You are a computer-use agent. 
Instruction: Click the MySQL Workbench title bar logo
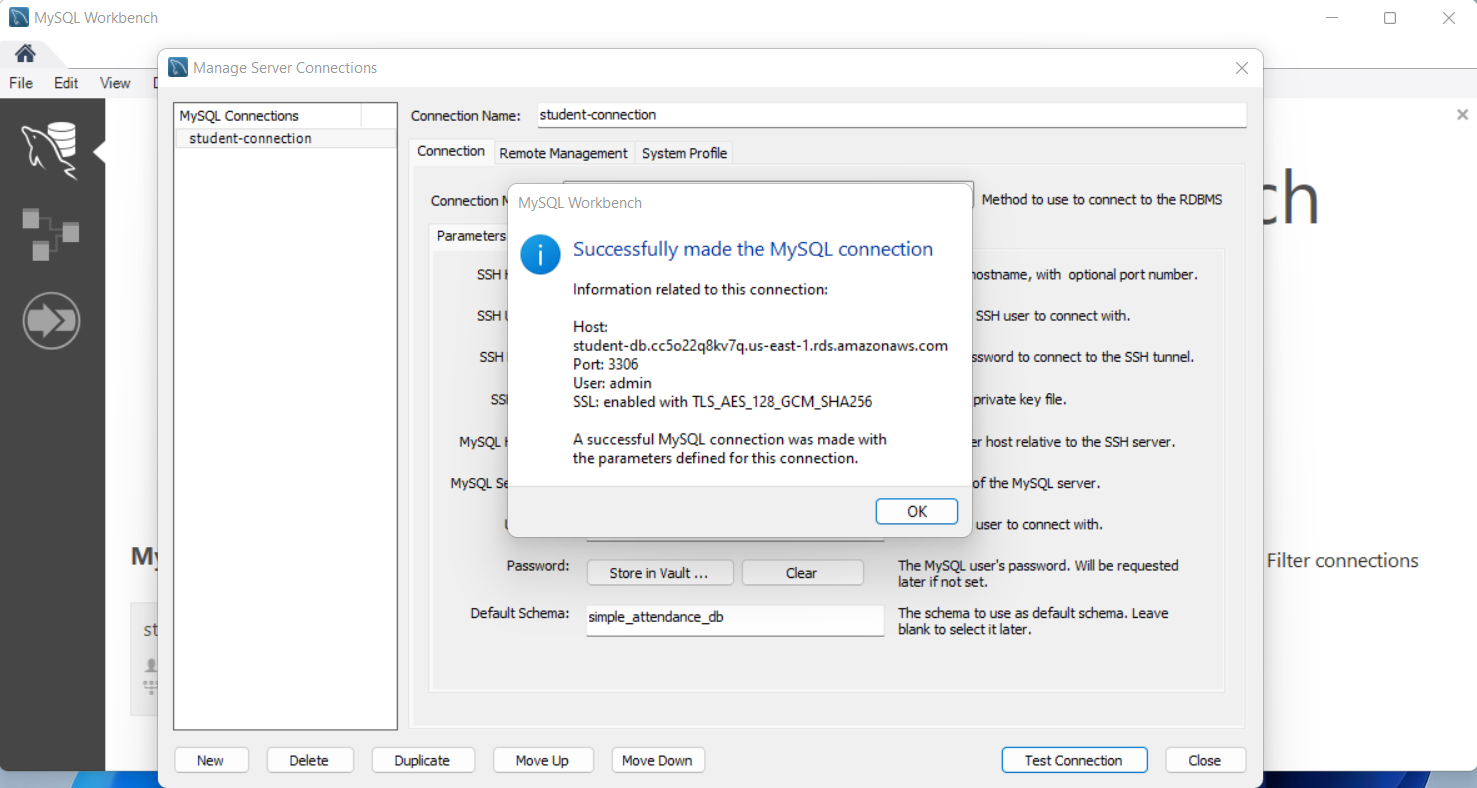click(18, 18)
